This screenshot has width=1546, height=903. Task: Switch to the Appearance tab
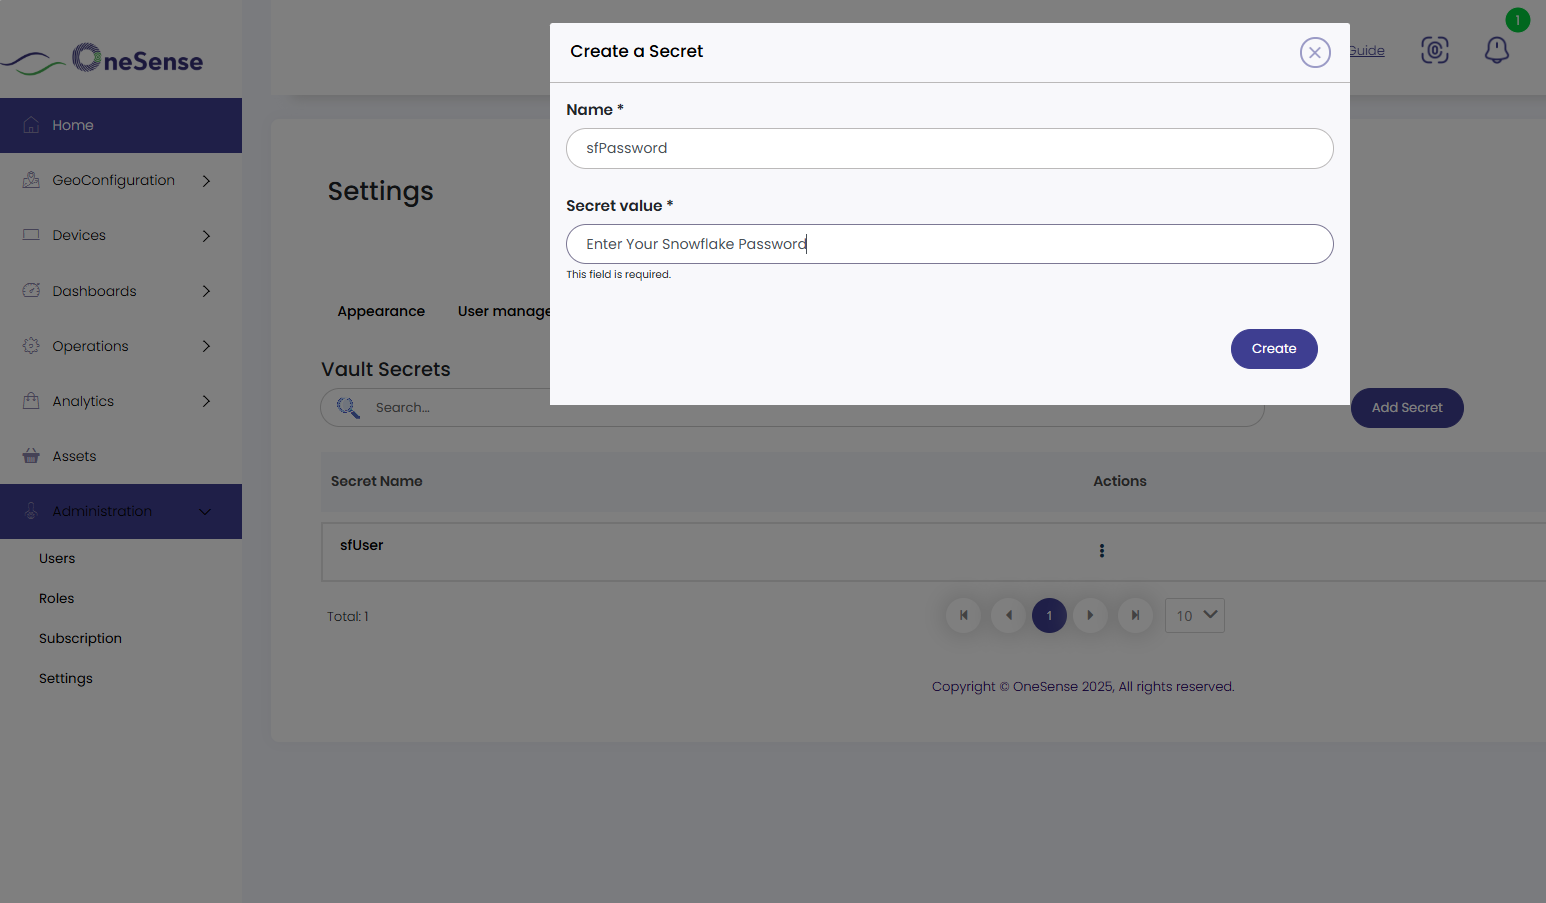[381, 311]
